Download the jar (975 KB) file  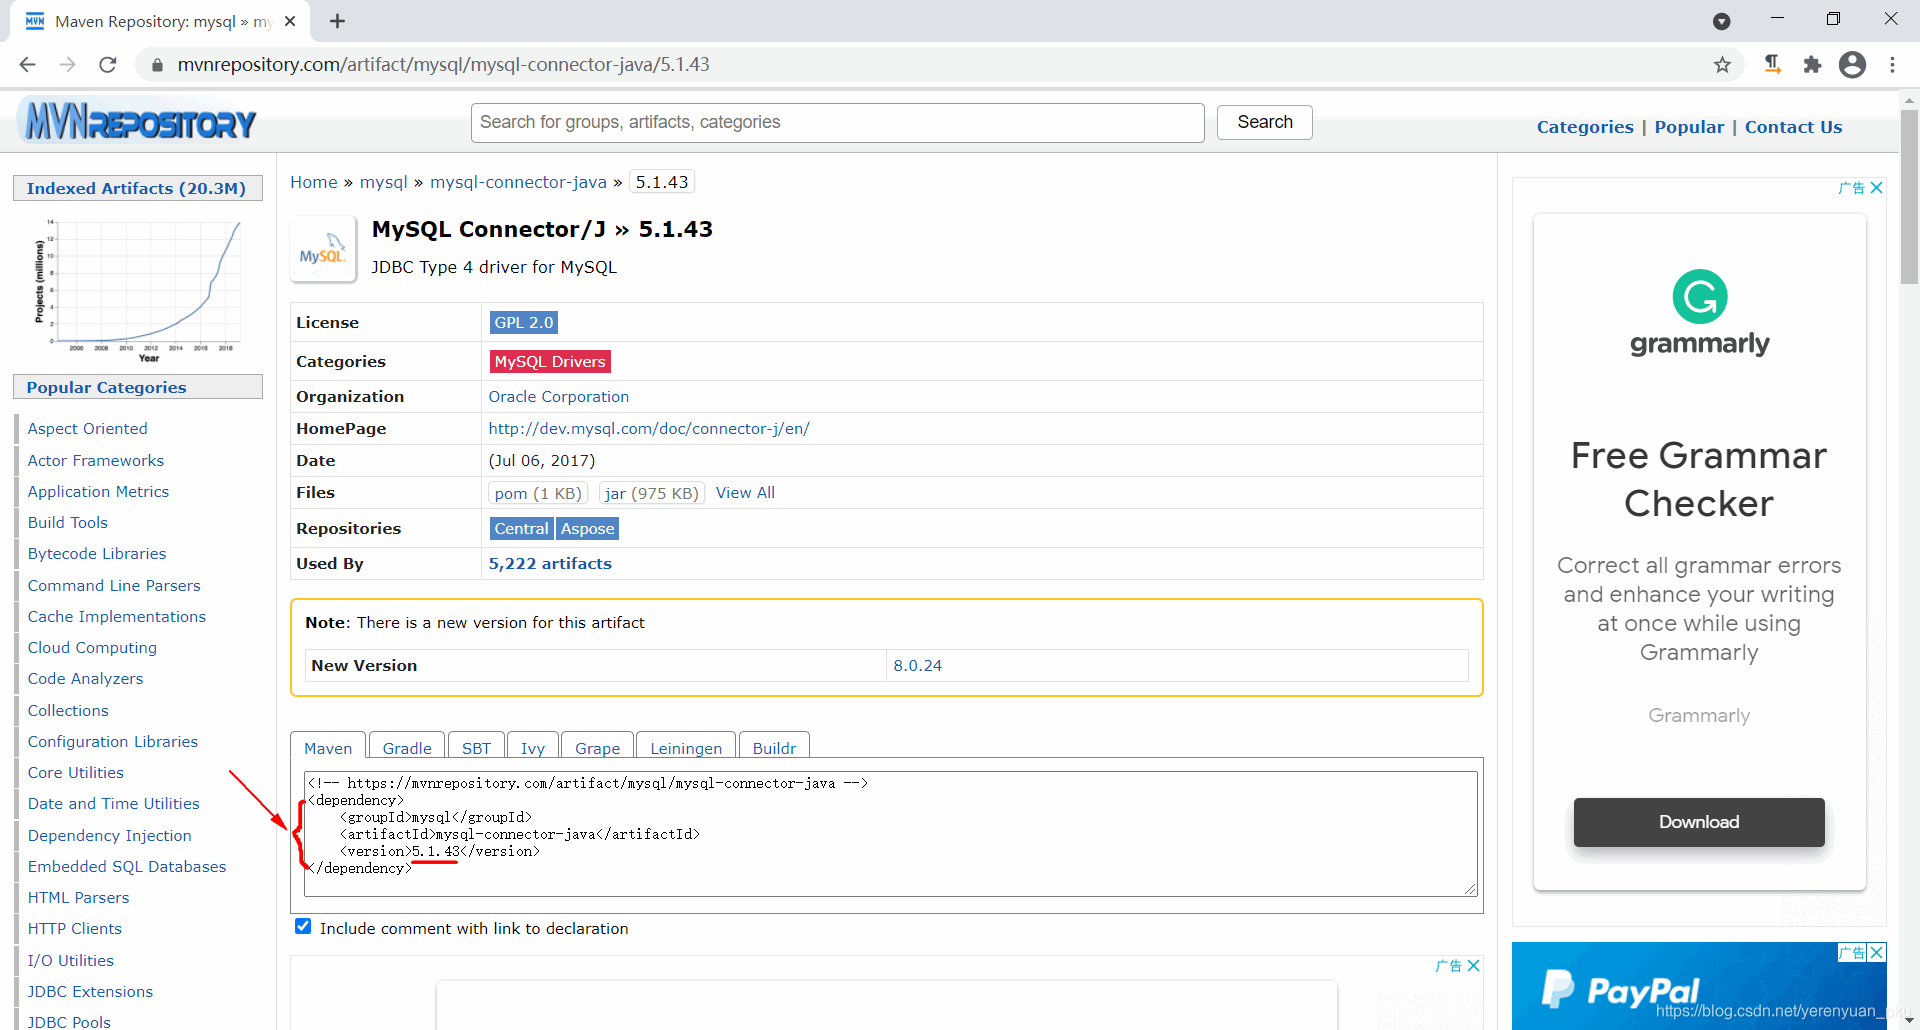coord(651,493)
